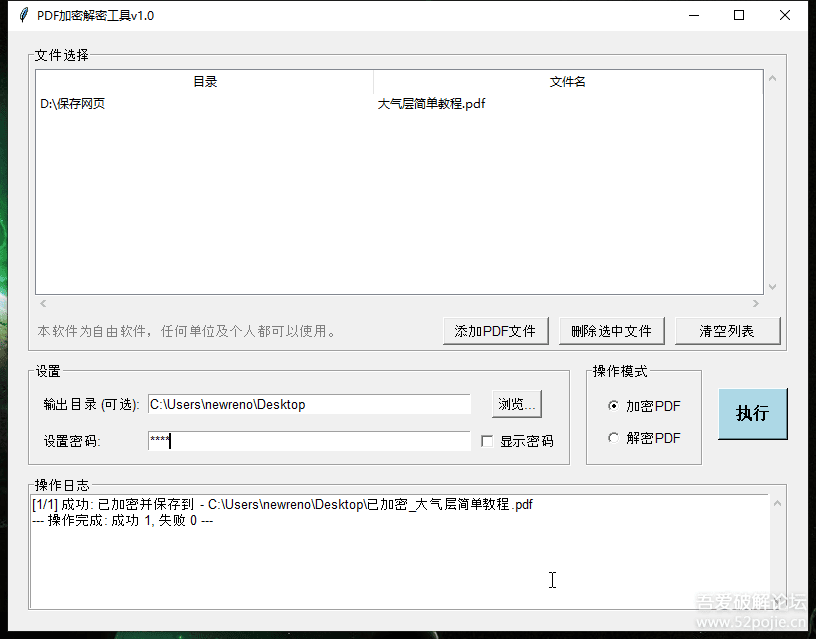Focus the 设置密码 password field
Viewport: 816px width, 639px height.
309,441
